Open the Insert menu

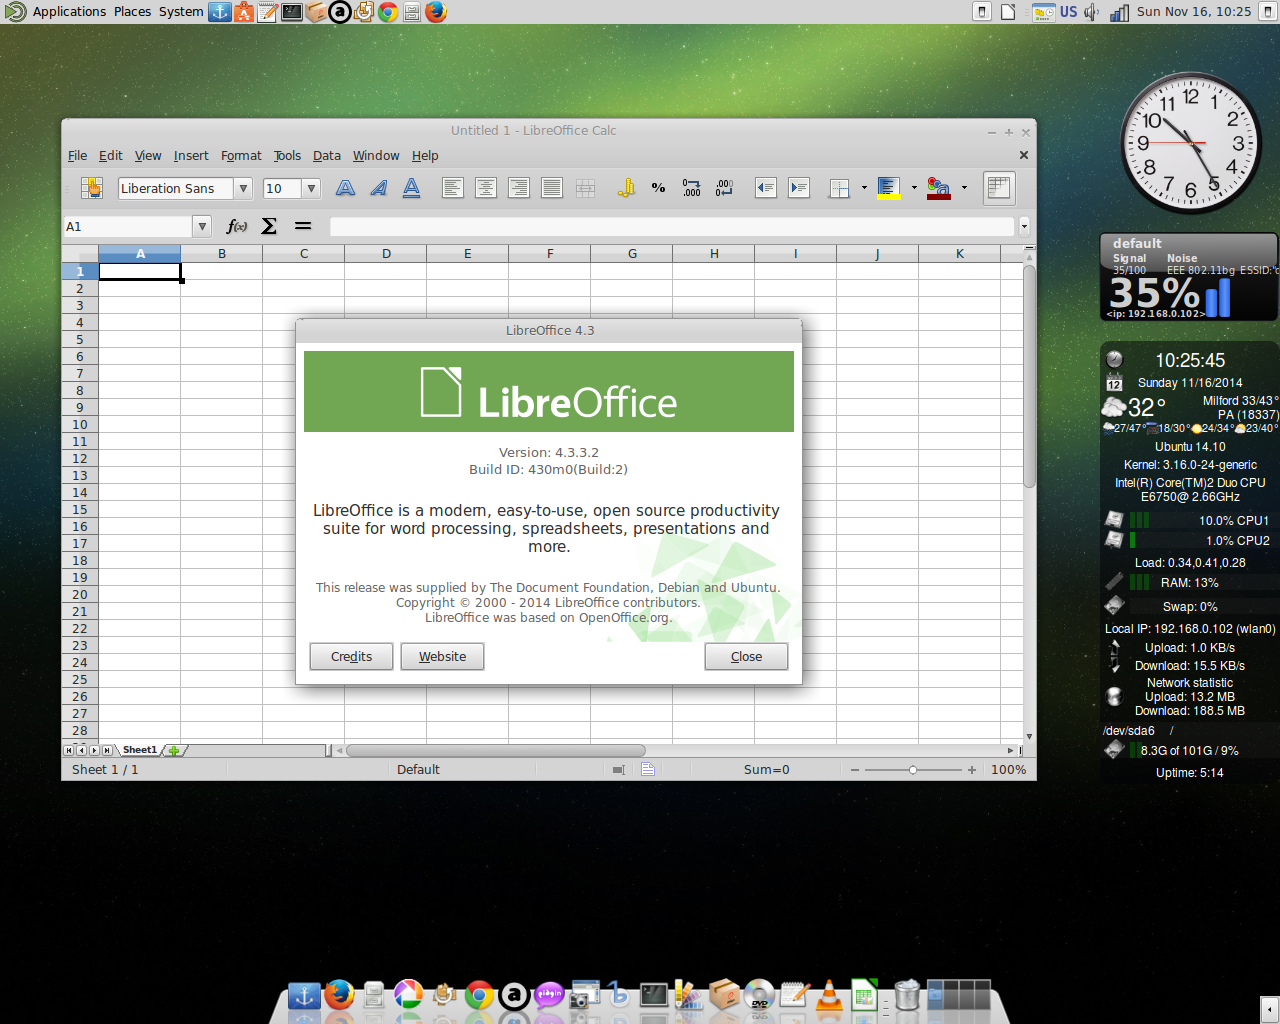coord(191,156)
